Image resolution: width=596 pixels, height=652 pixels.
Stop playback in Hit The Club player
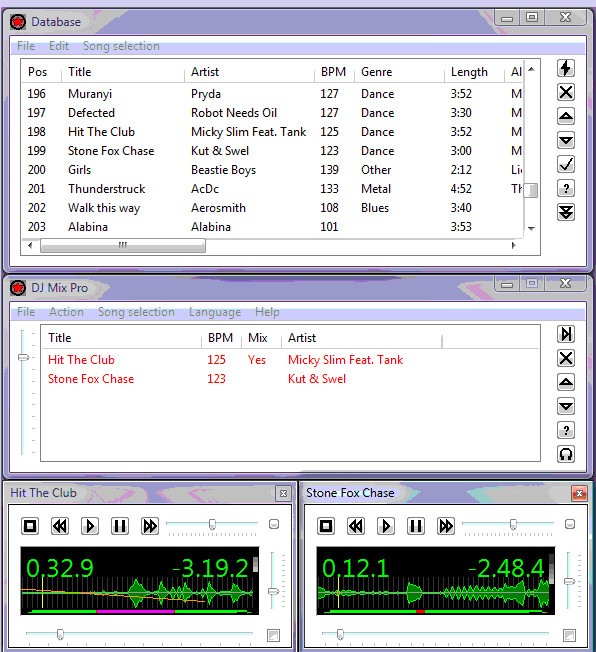30,526
